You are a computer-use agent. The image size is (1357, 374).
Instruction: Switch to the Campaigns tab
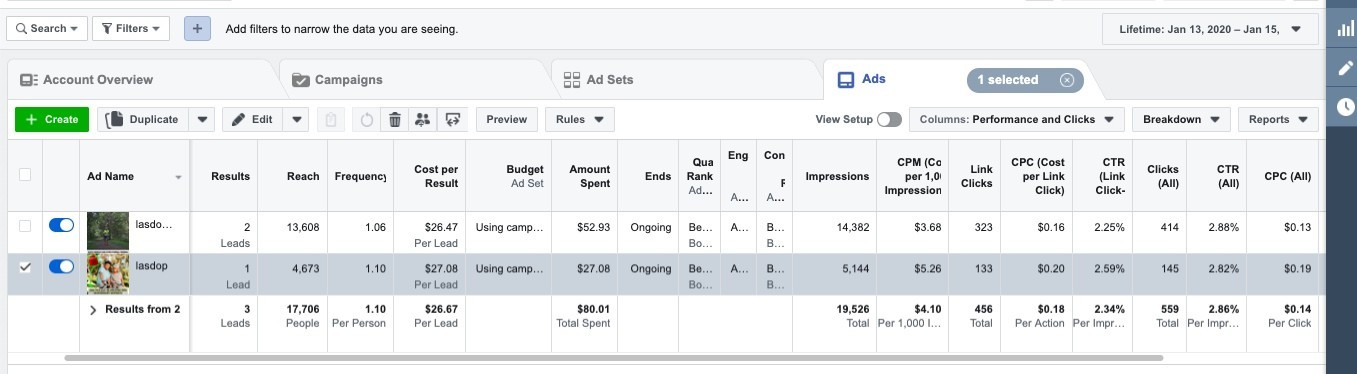(337, 80)
